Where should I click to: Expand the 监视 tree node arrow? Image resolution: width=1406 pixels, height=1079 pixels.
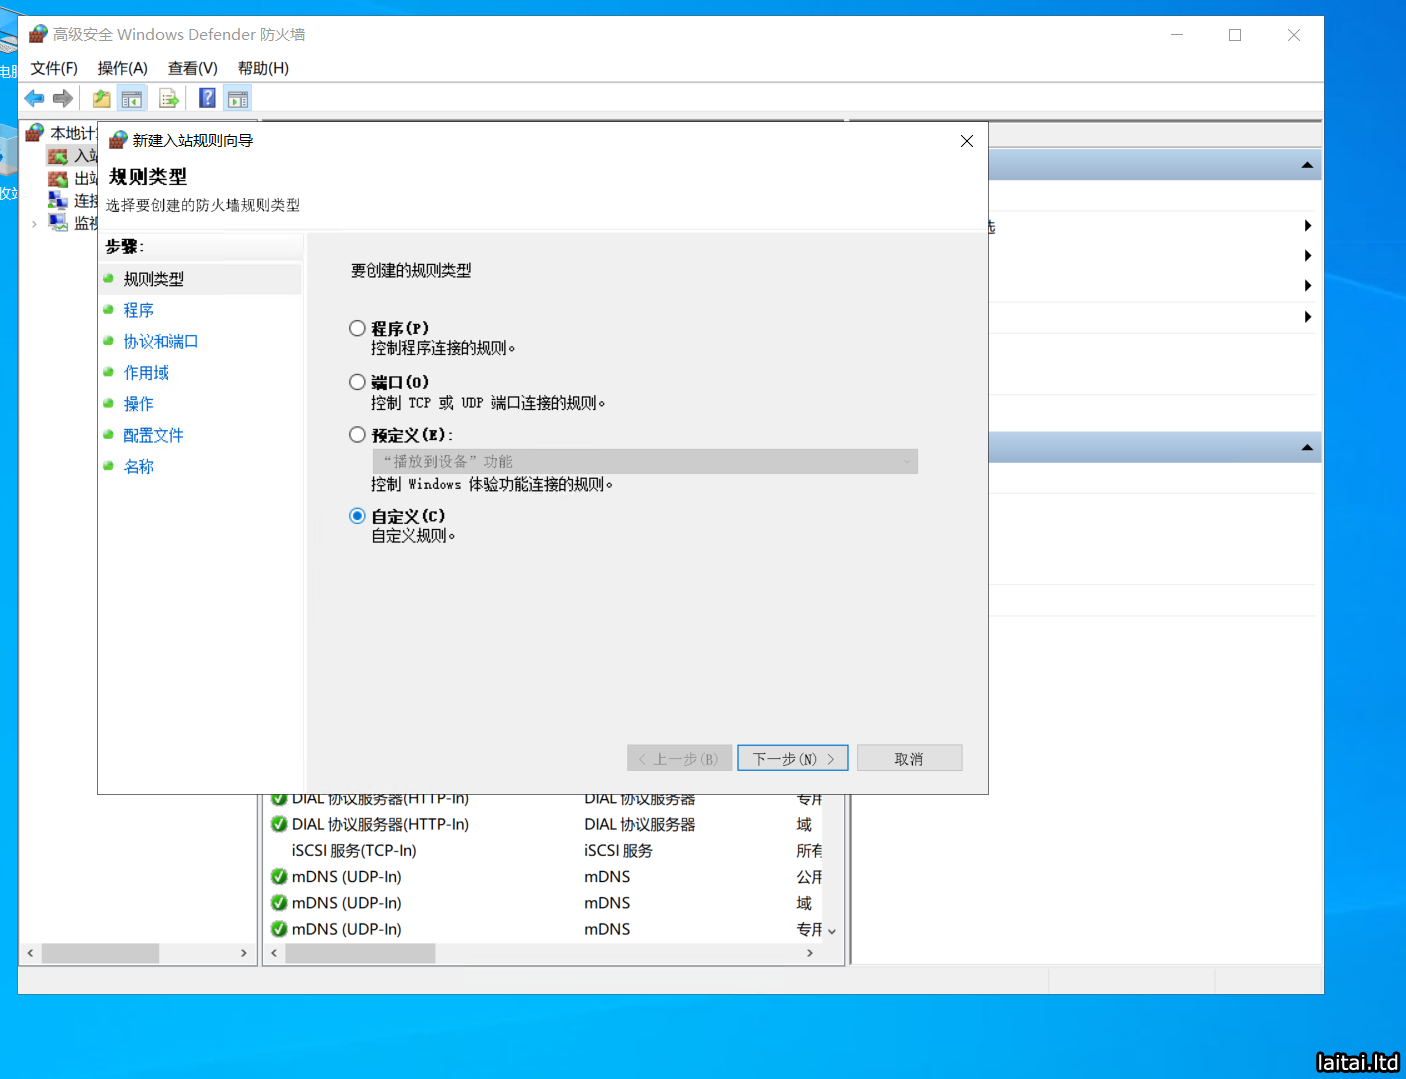[x=34, y=224]
